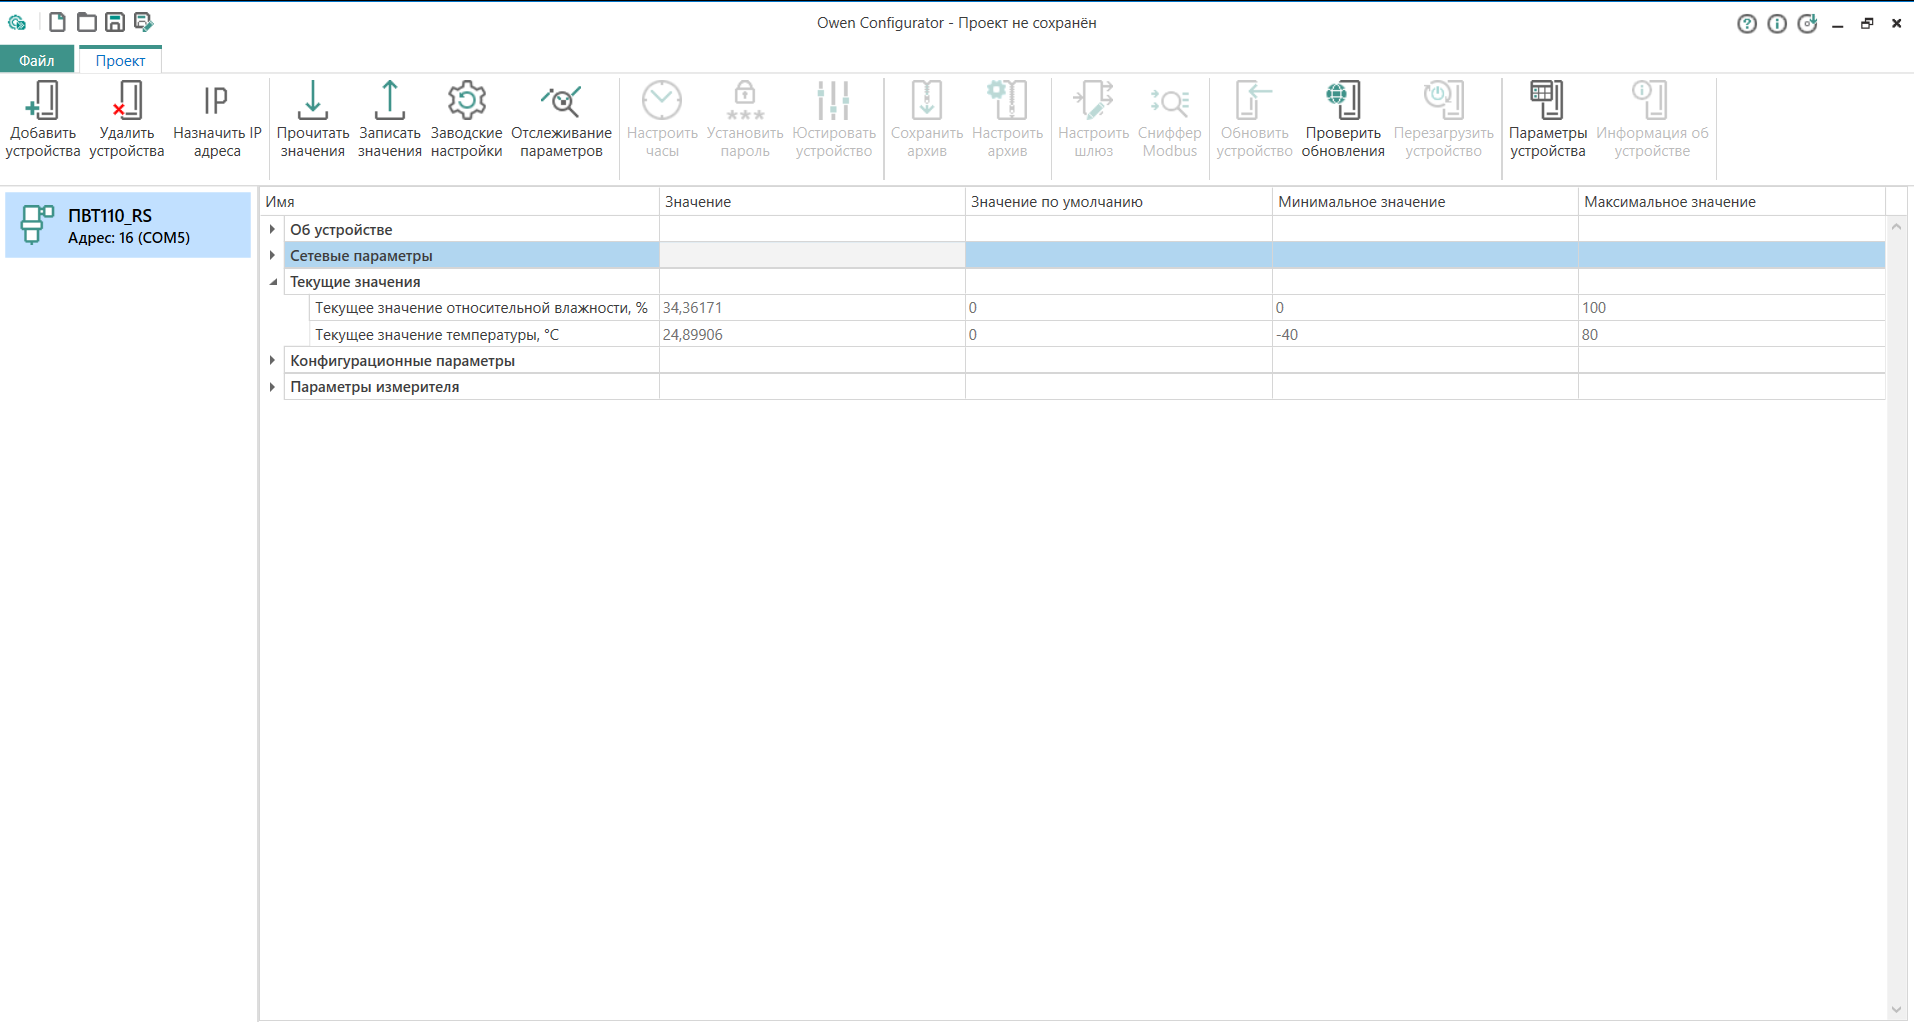
Task: Select the ПВТ110_RS device in the list
Action: pos(128,226)
